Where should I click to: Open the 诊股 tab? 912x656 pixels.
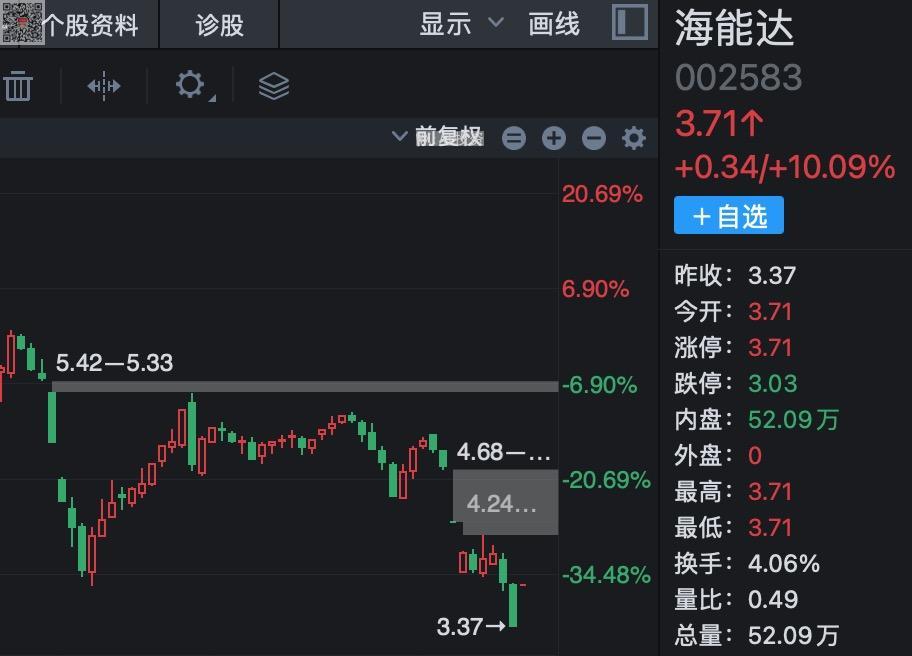click(x=220, y=24)
